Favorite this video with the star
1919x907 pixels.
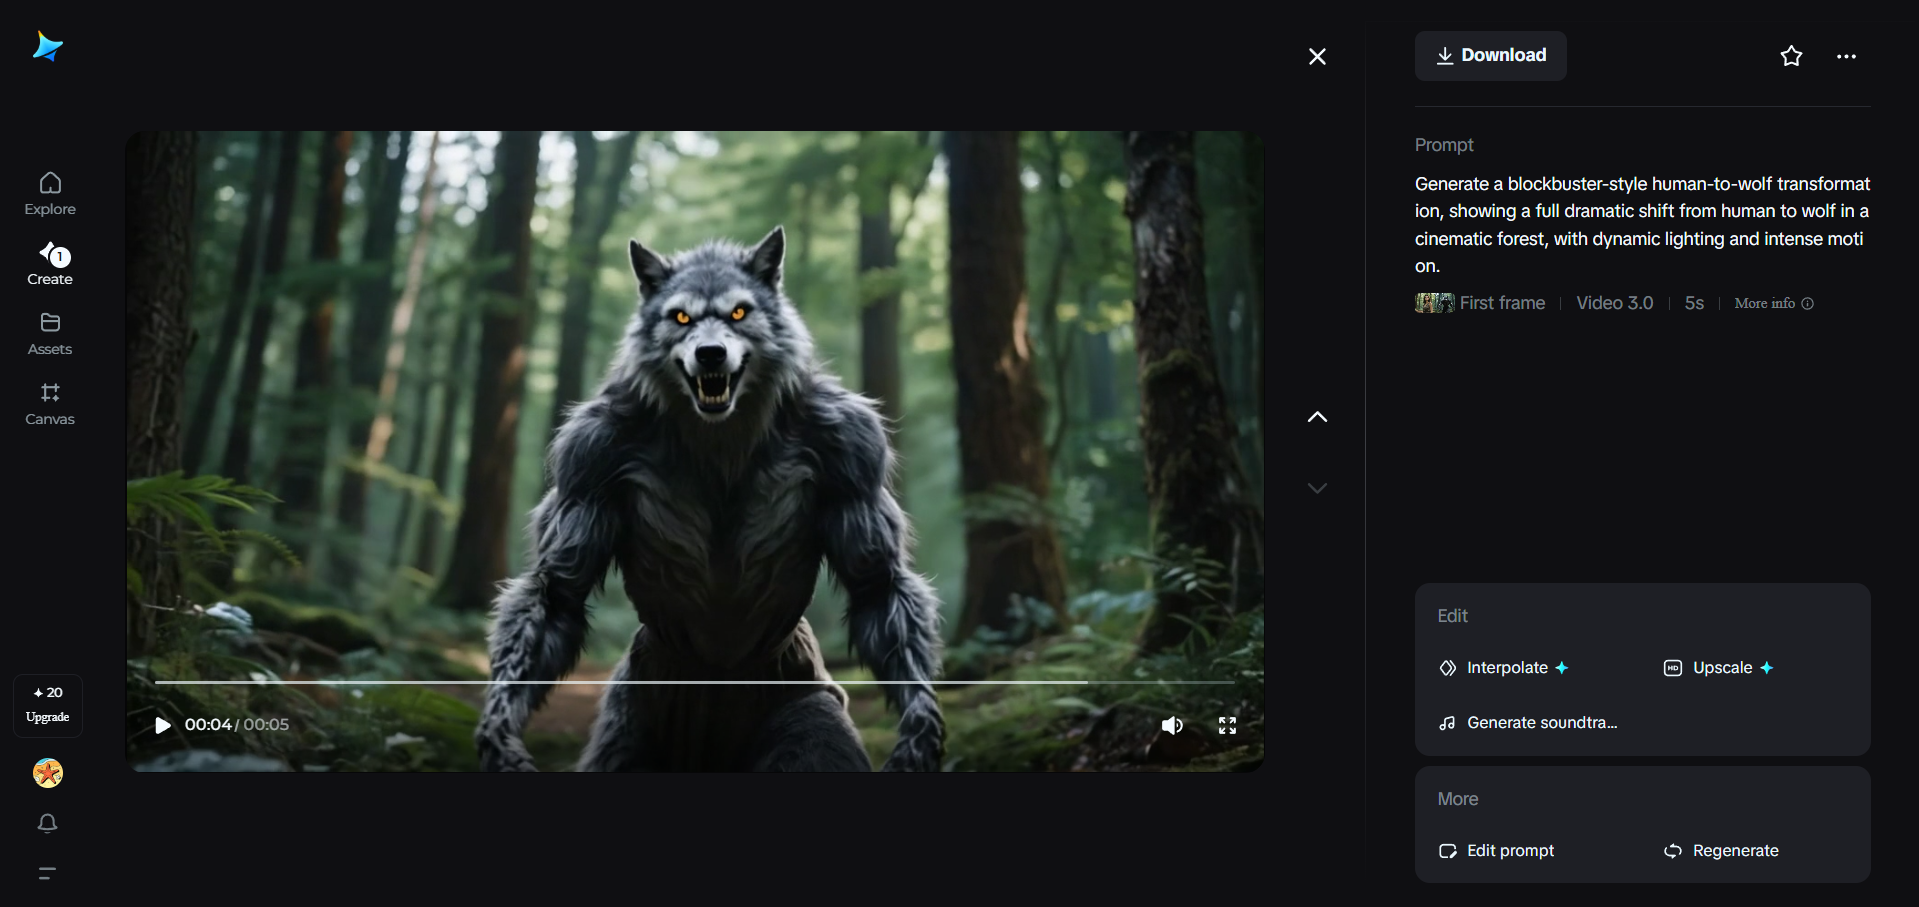pyautogui.click(x=1790, y=56)
